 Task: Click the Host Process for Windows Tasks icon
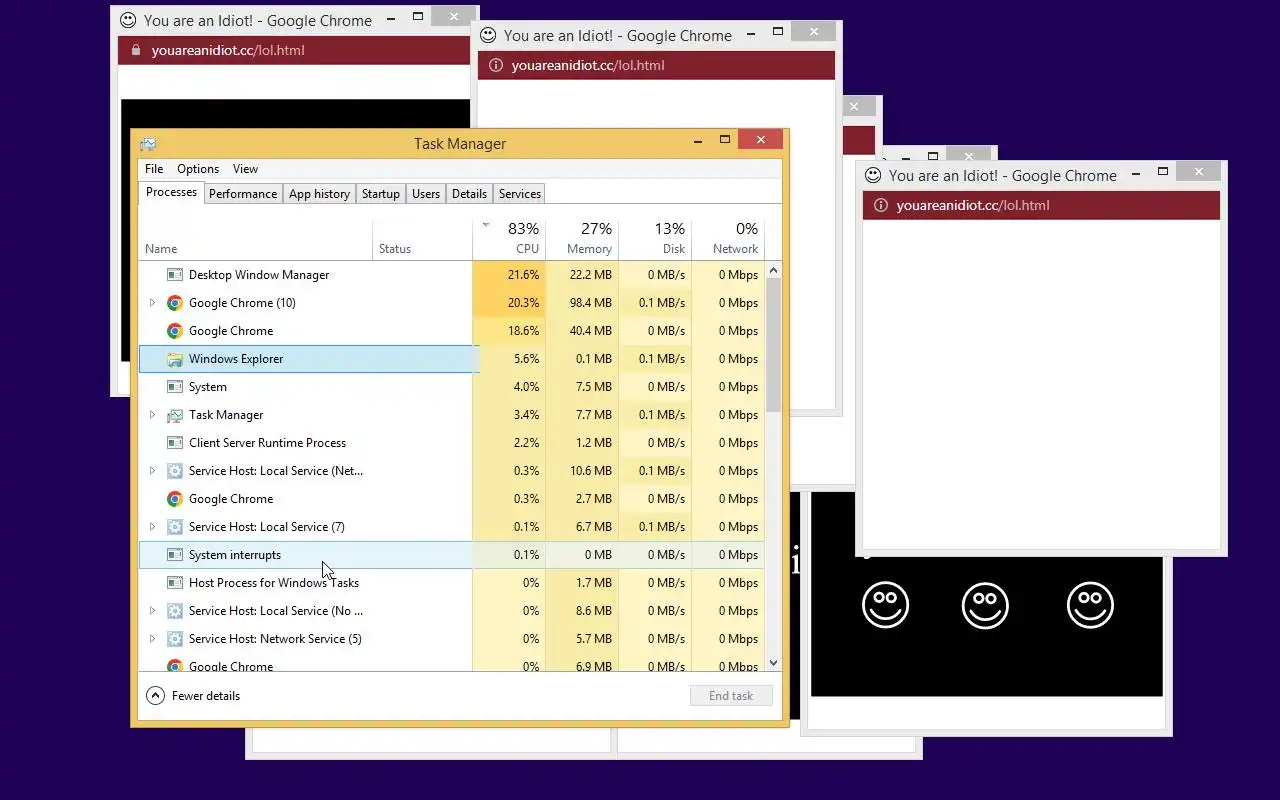[175, 583]
